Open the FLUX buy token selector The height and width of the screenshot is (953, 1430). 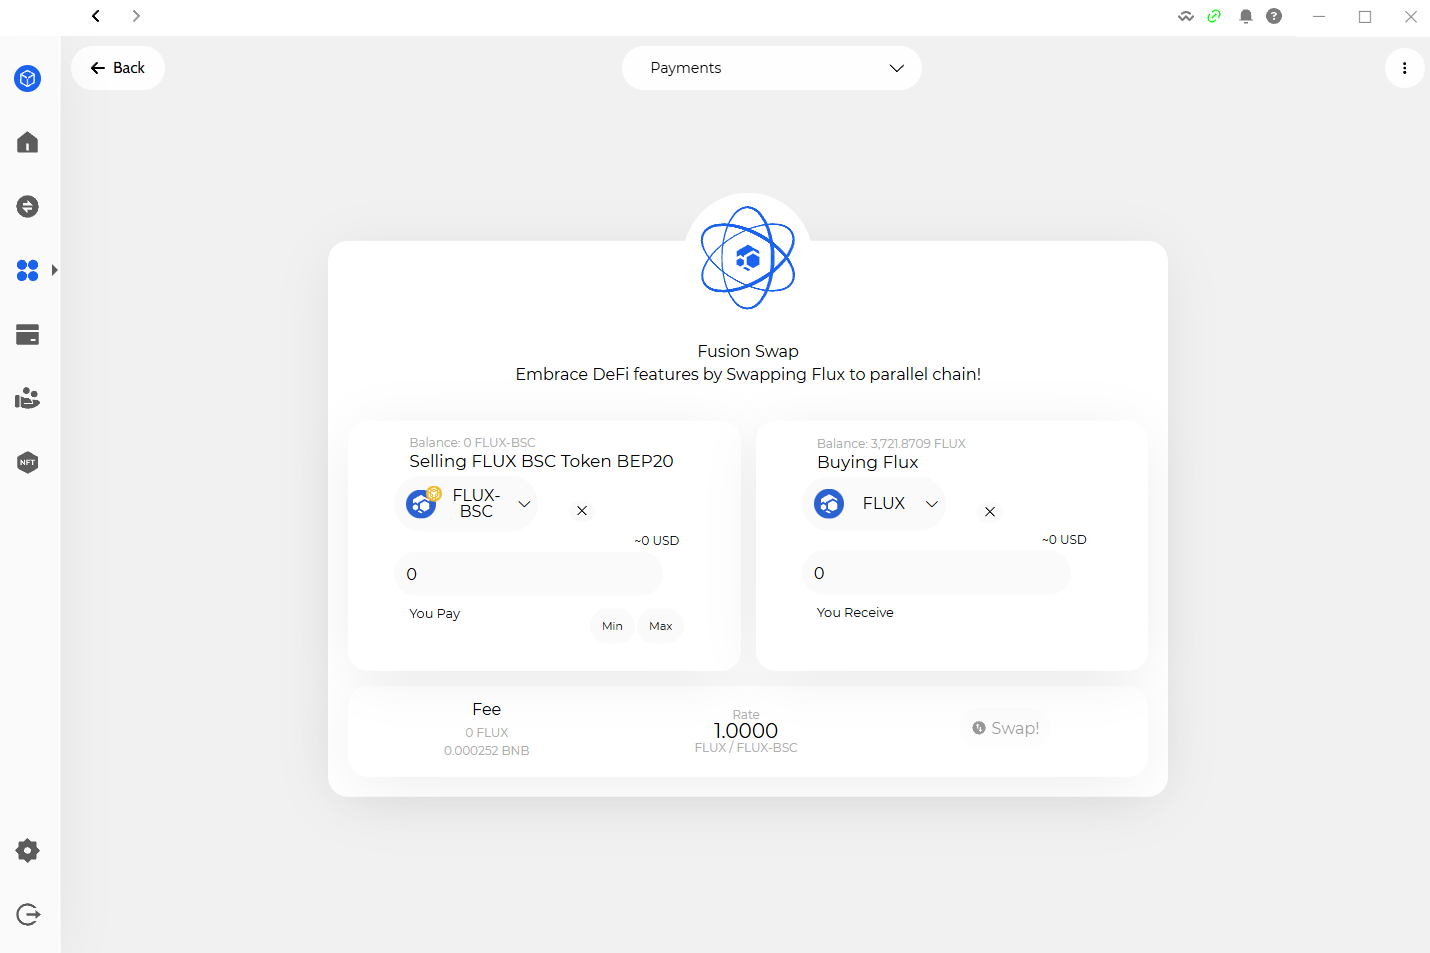875,504
